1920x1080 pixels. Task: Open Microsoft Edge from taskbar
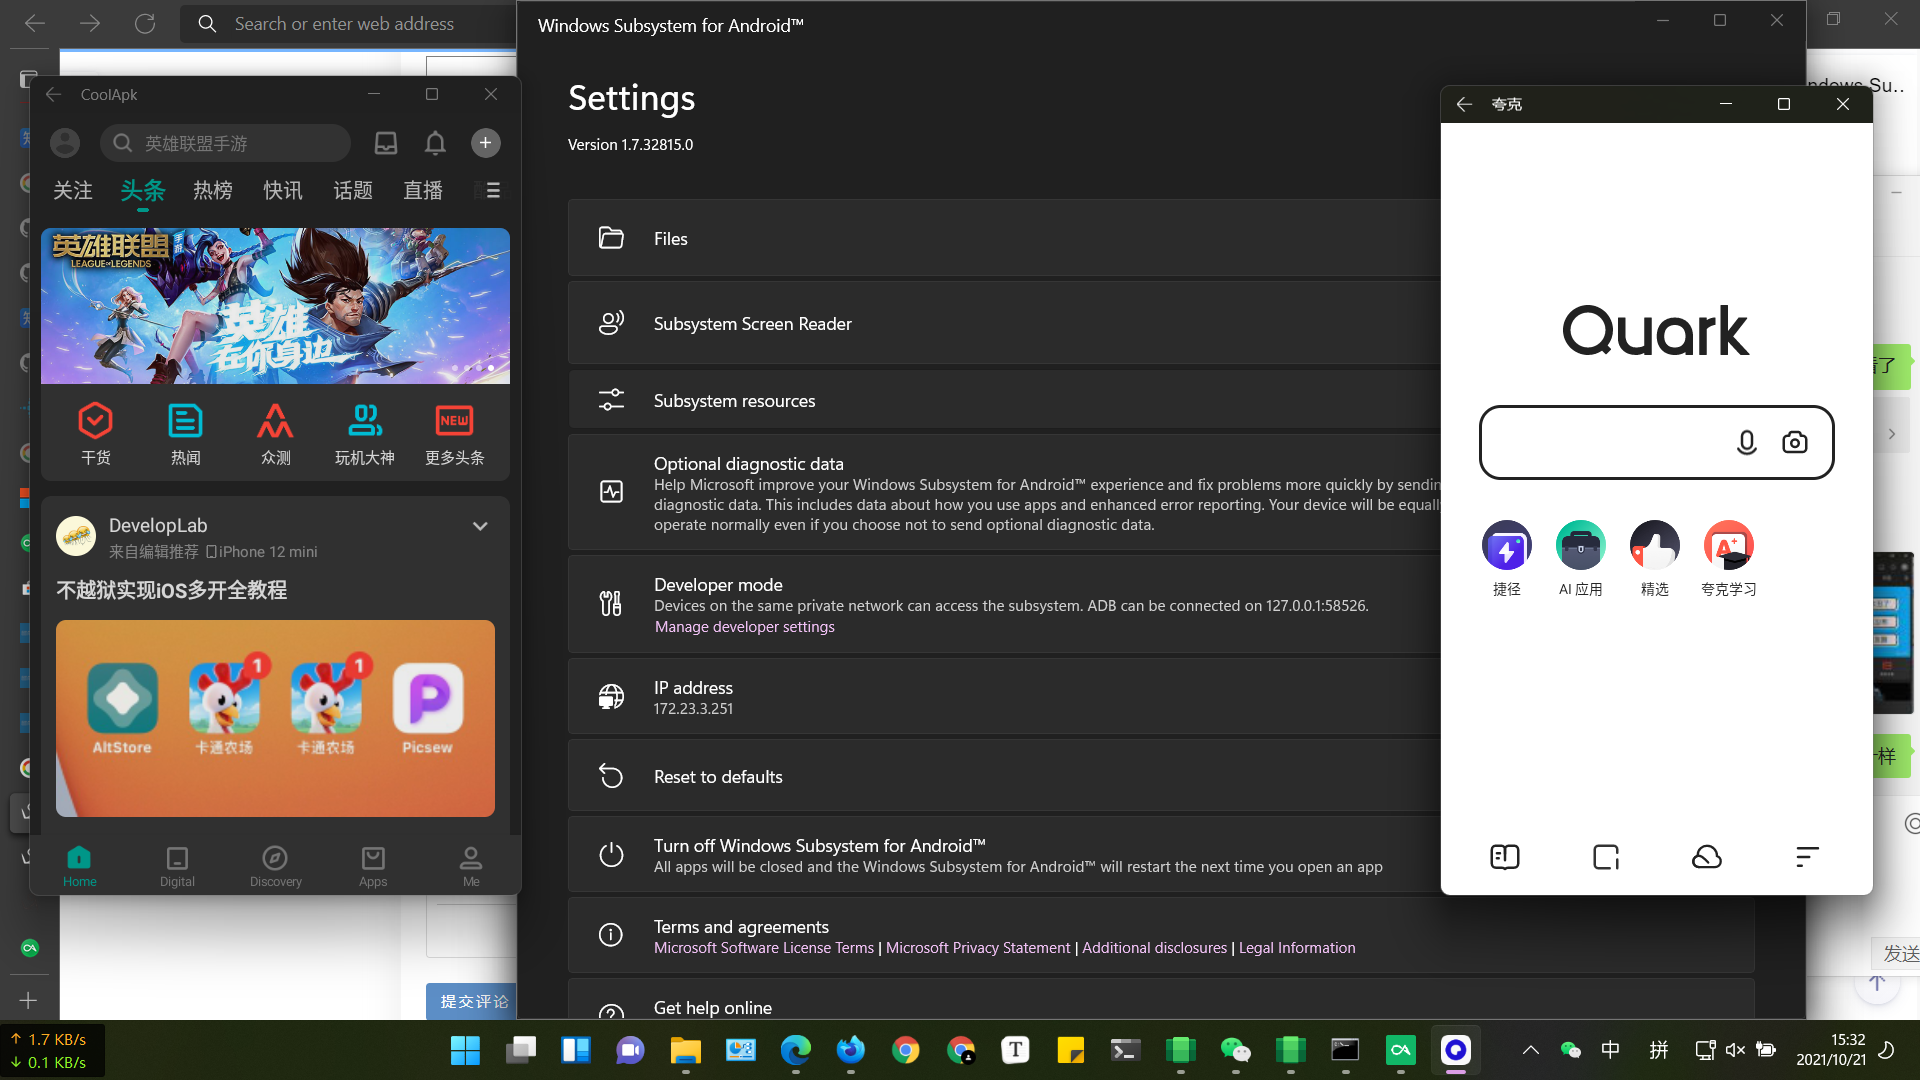point(796,1050)
